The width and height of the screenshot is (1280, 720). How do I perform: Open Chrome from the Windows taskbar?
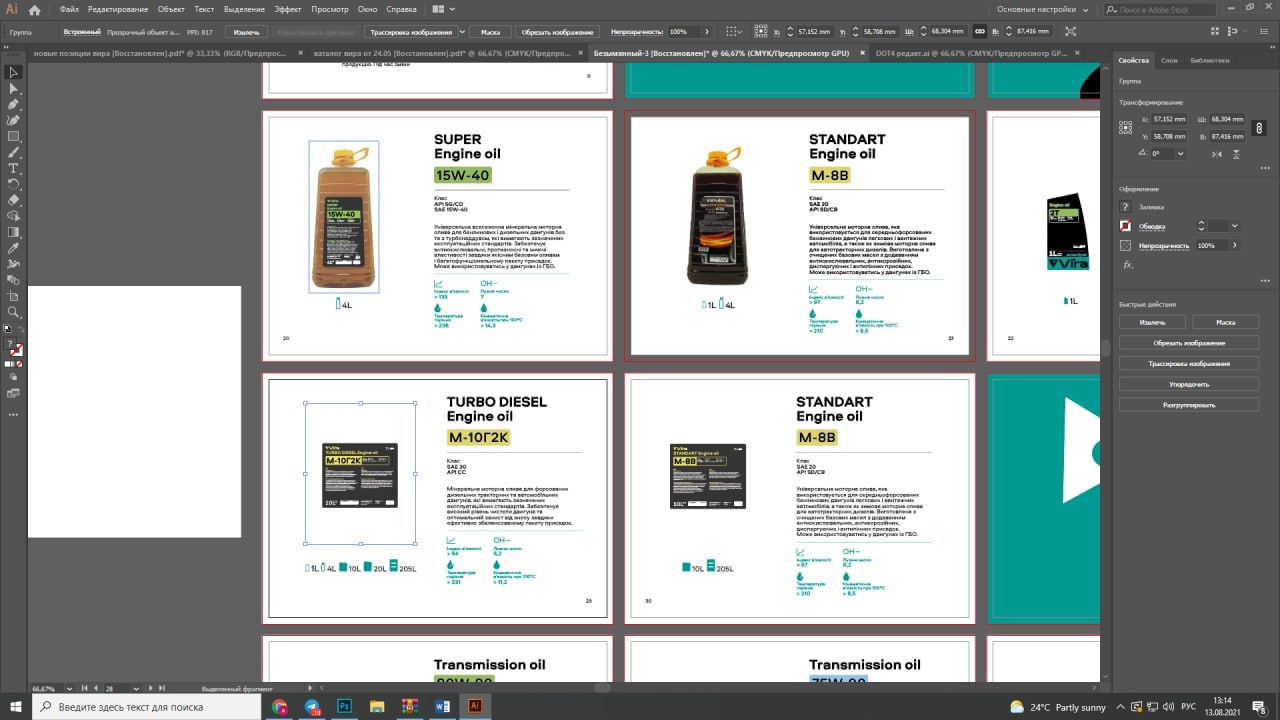(x=279, y=705)
